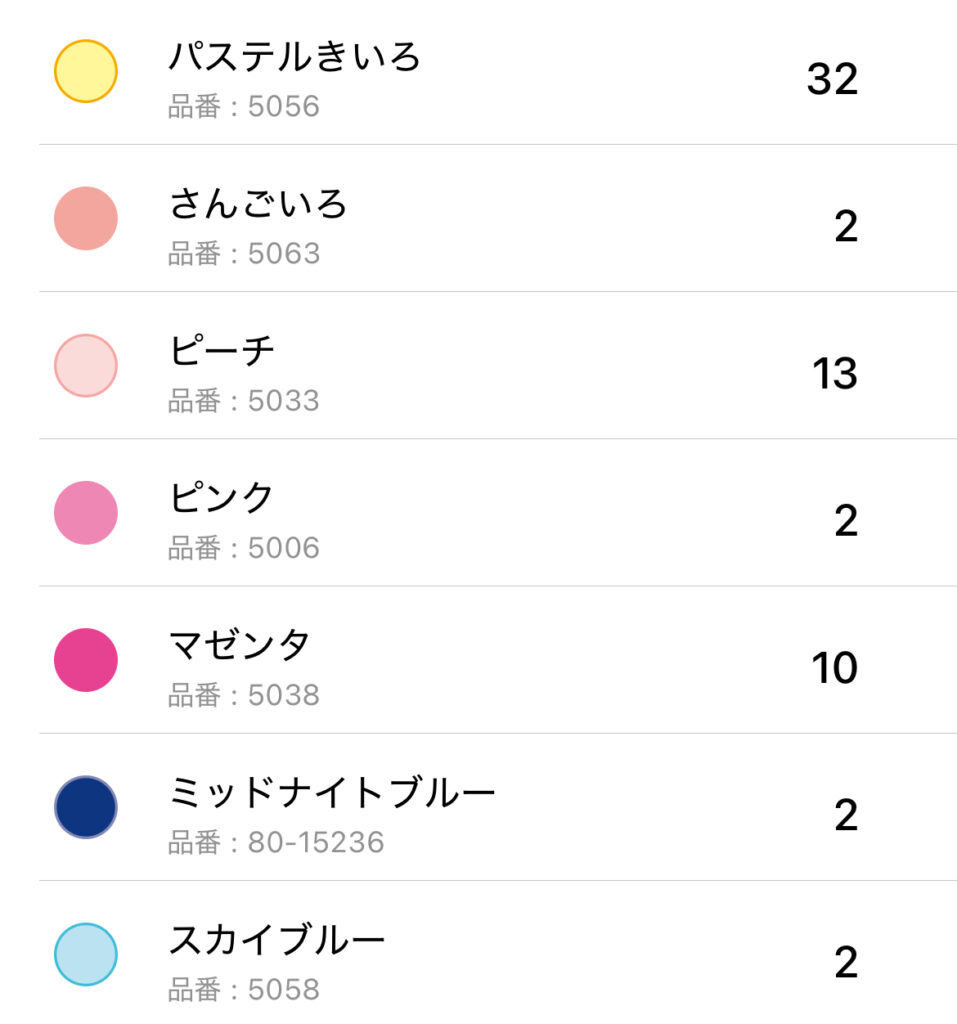Tap the light peach ピーチ swatch

pyautogui.click(x=86, y=365)
